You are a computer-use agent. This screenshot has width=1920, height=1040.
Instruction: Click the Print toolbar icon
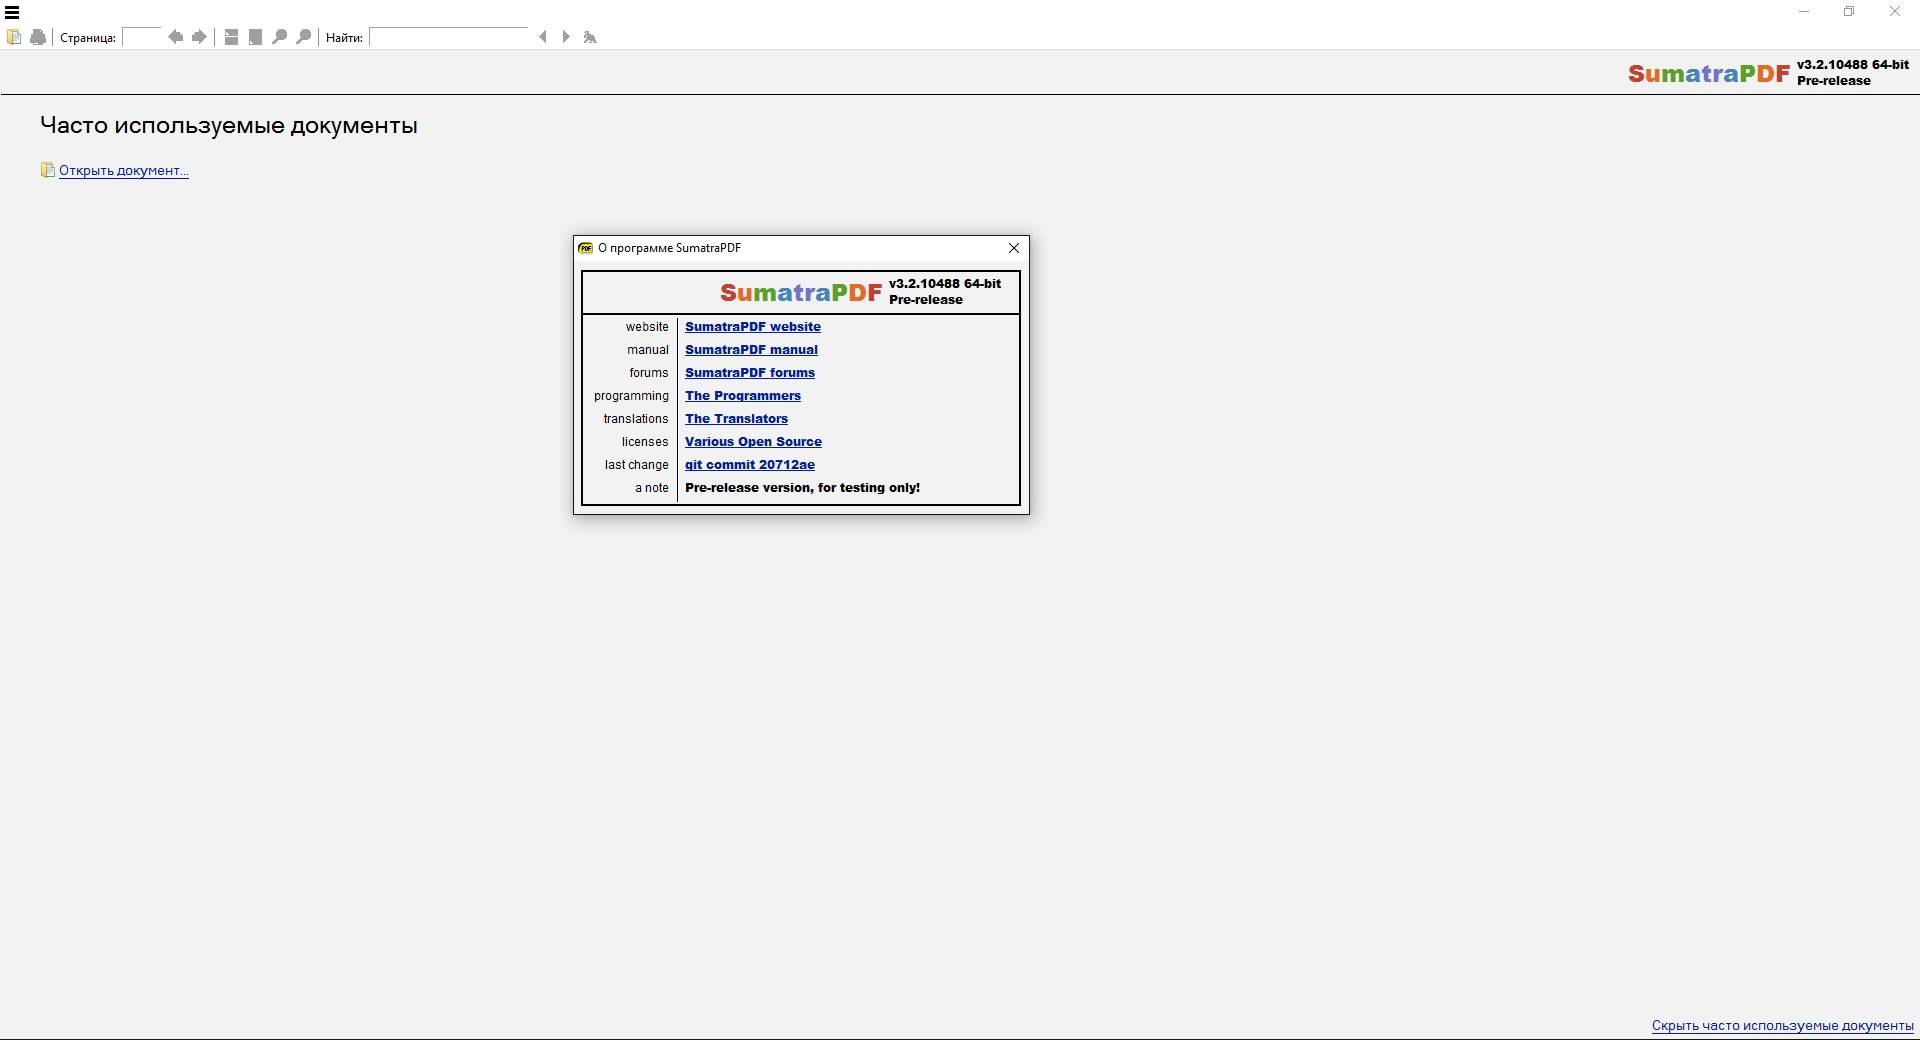(x=38, y=37)
